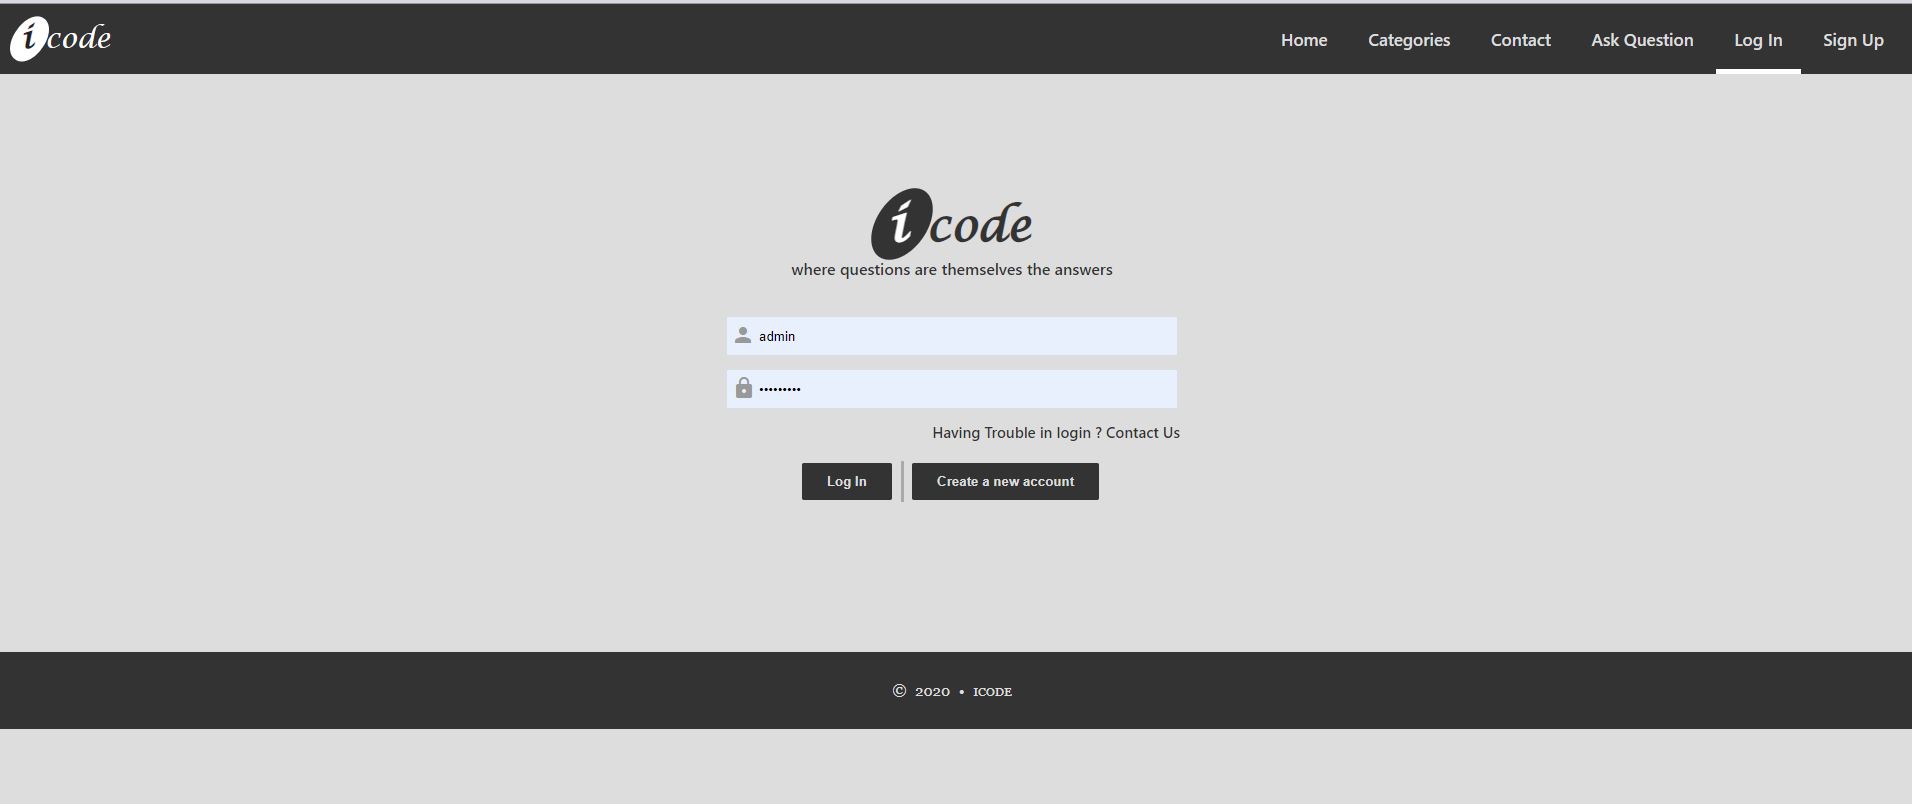Screen dimensions: 1912x804
Task: Open the Sign Up nav link
Action: coord(1853,40)
